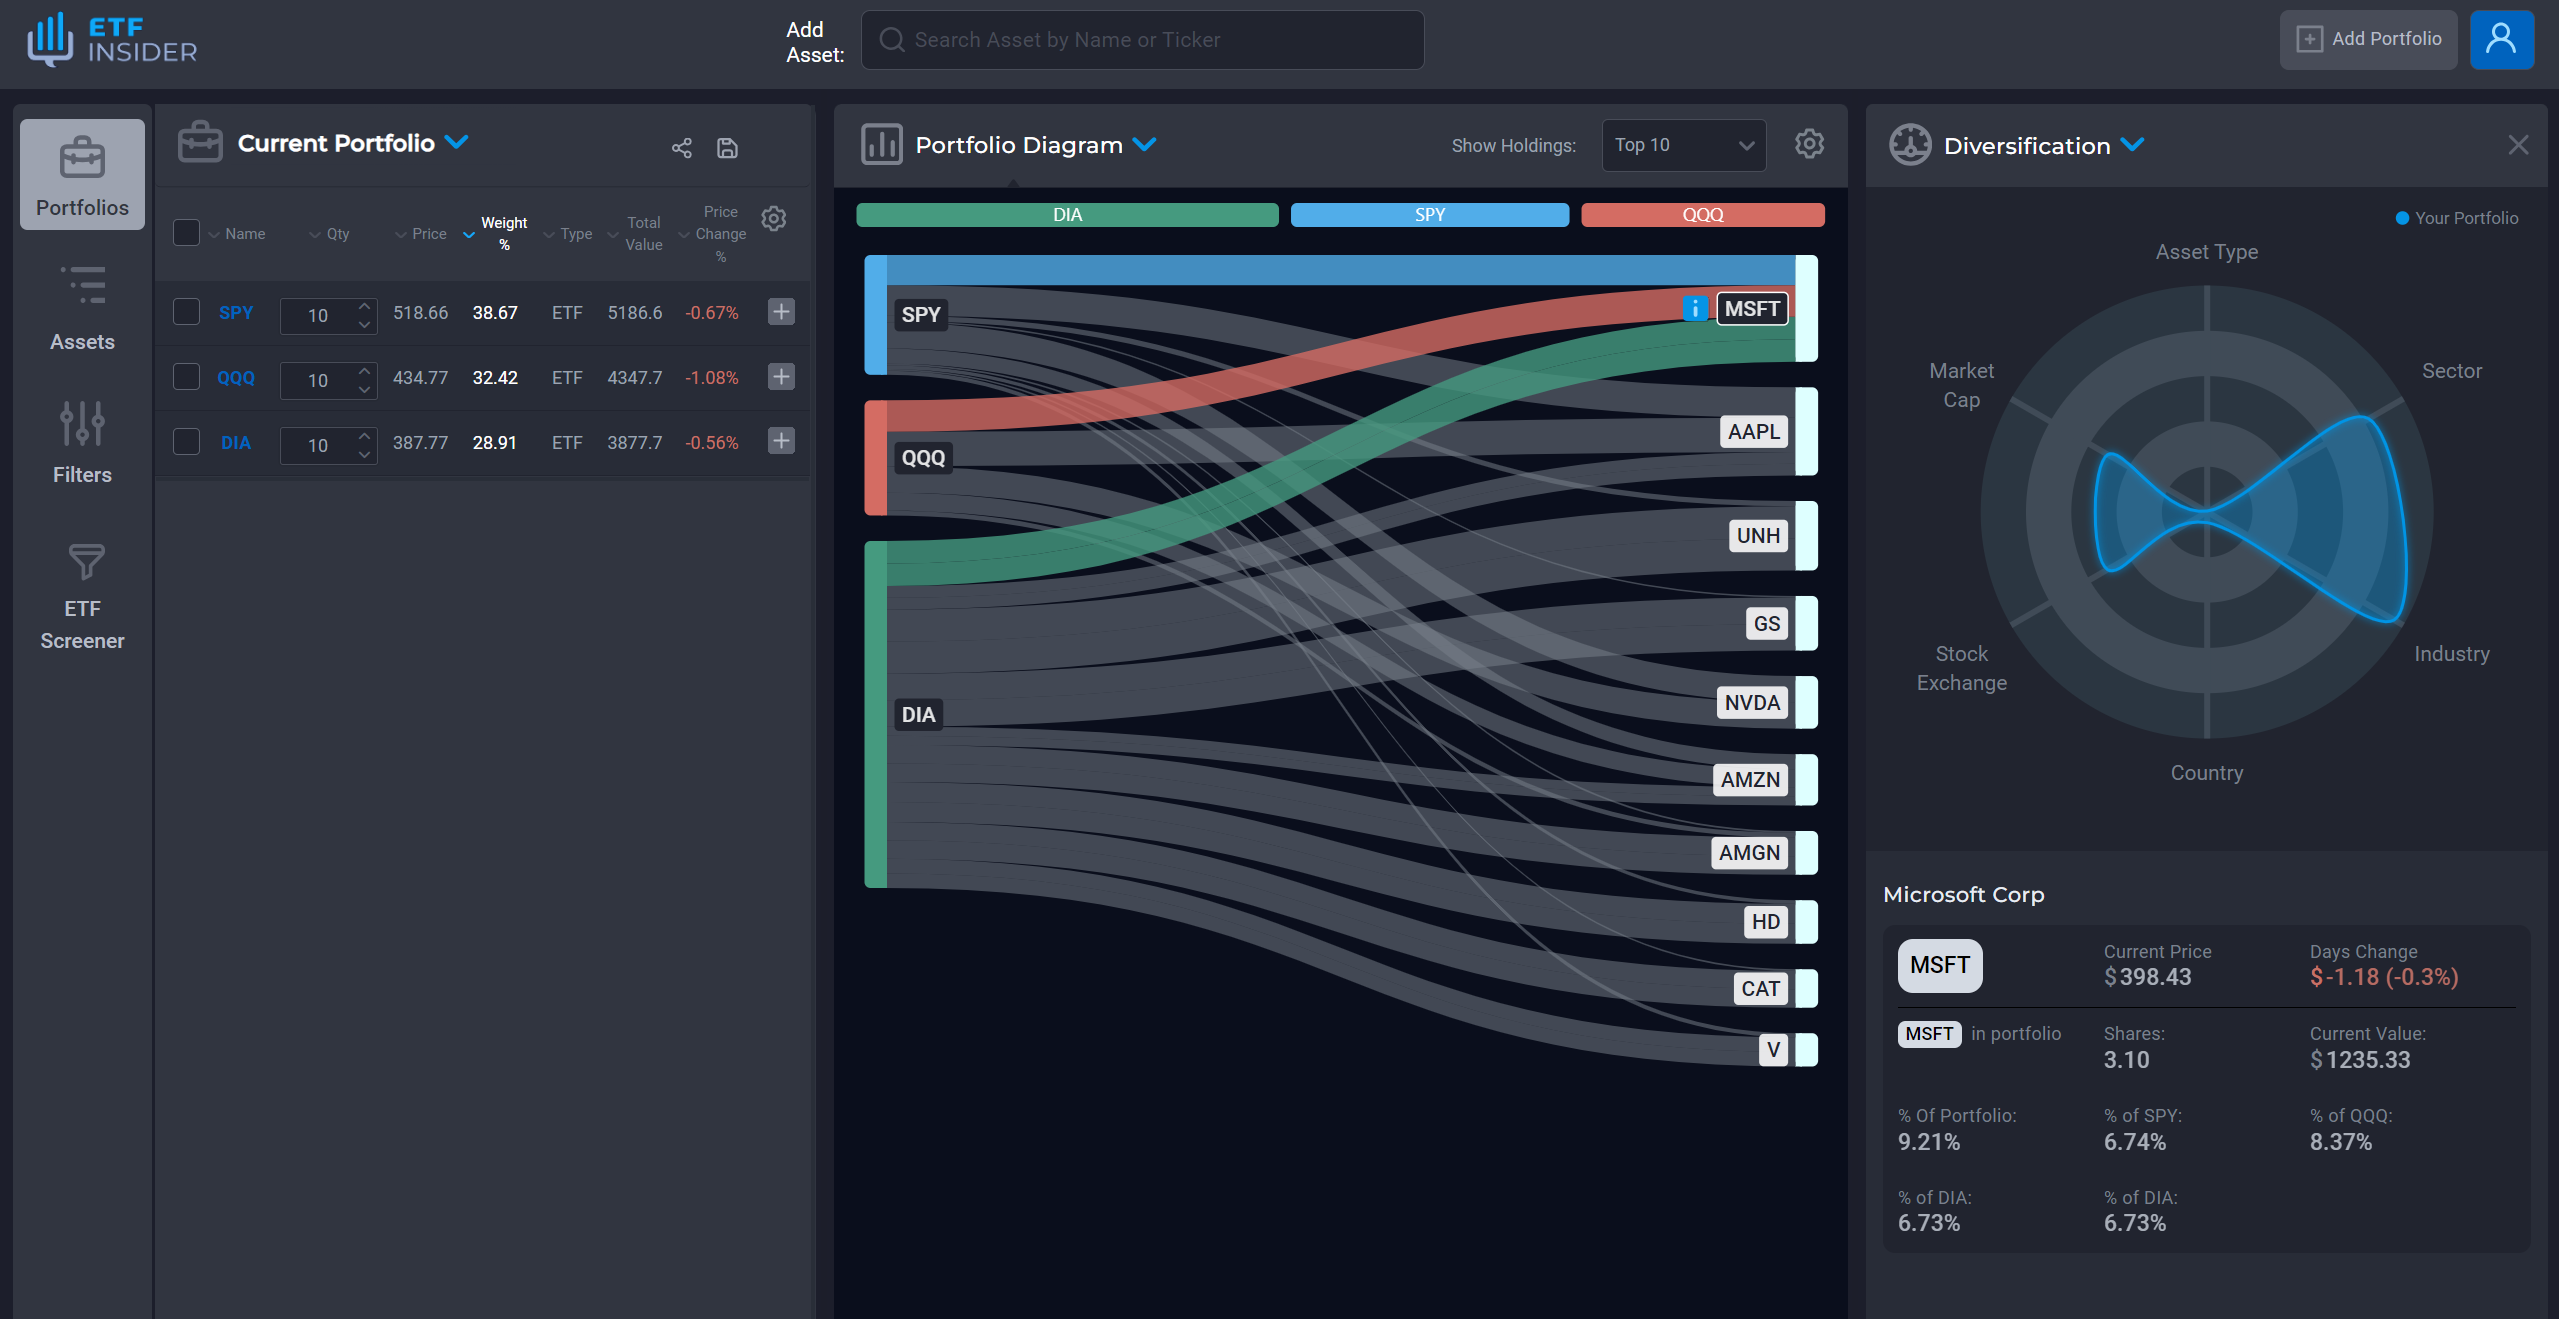Click the green DIA legend bar
Viewport: 2559px width, 1319px height.
click(1067, 215)
